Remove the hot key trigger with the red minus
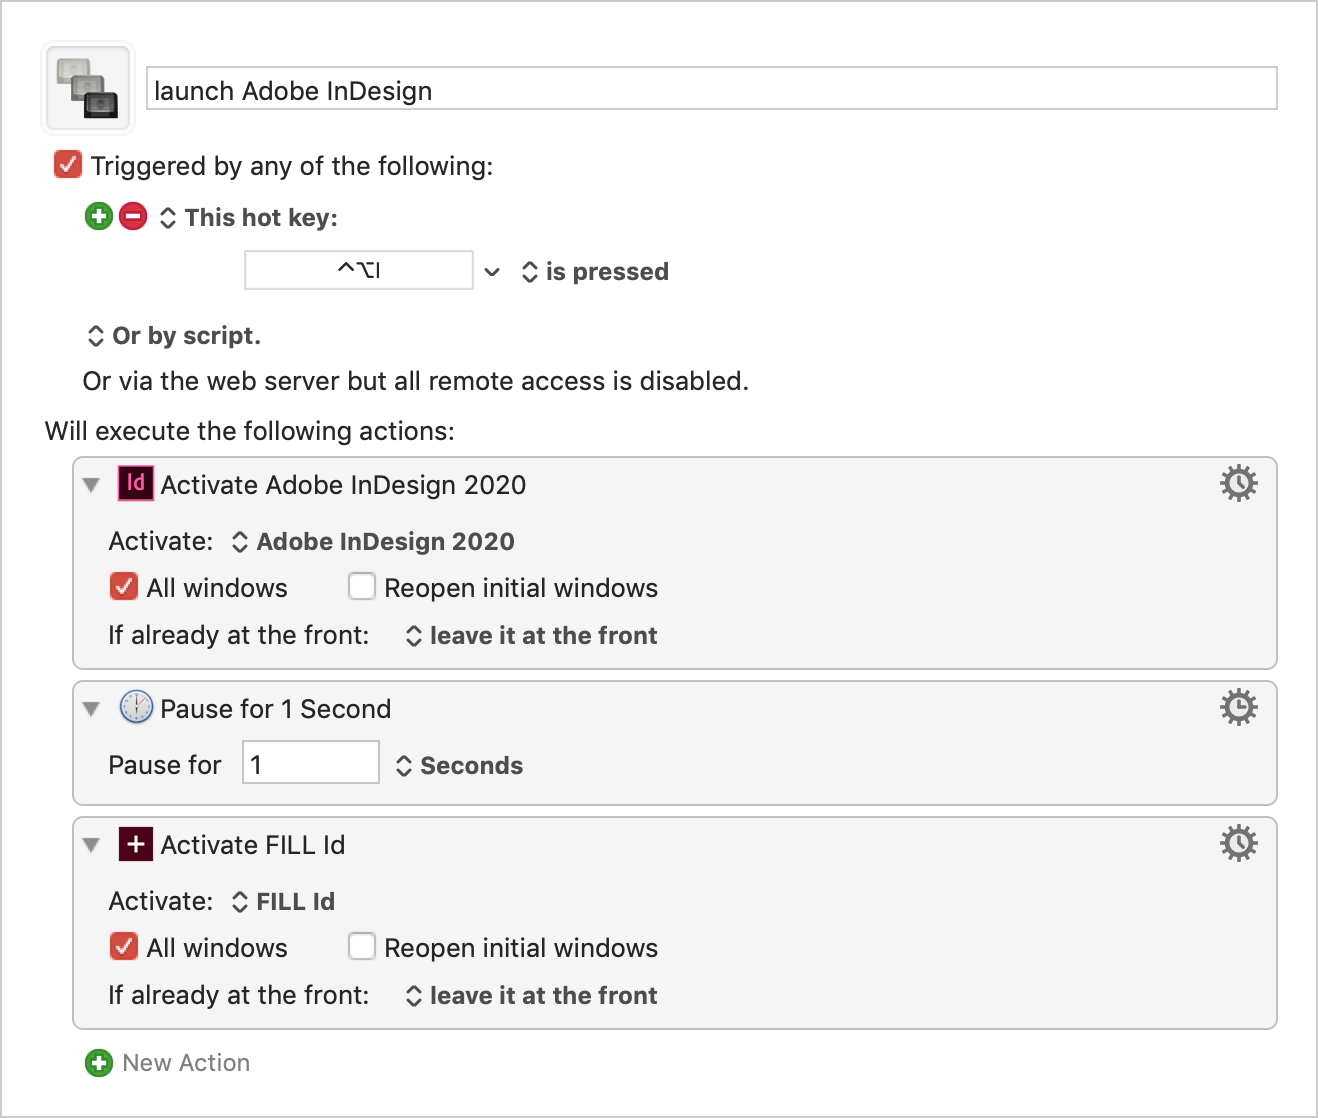Viewport: 1318px width, 1118px height. coord(133,216)
